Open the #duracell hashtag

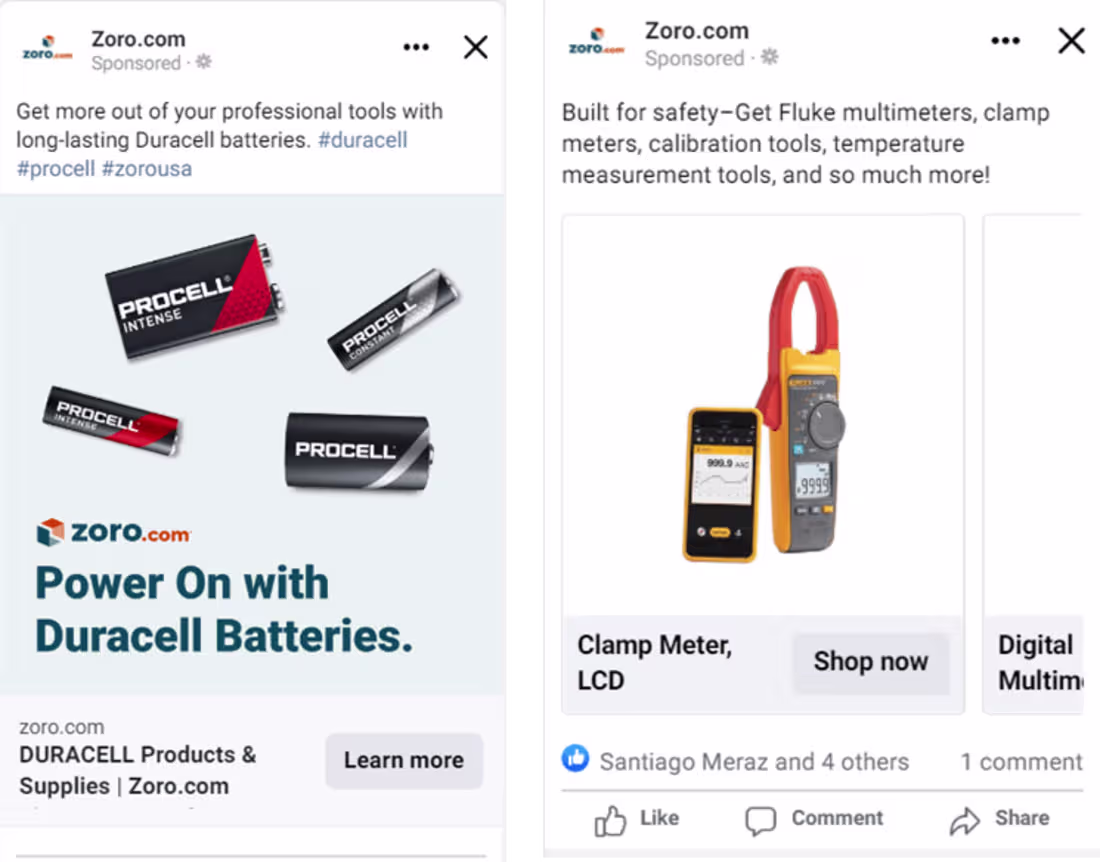[x=362, y=140]
